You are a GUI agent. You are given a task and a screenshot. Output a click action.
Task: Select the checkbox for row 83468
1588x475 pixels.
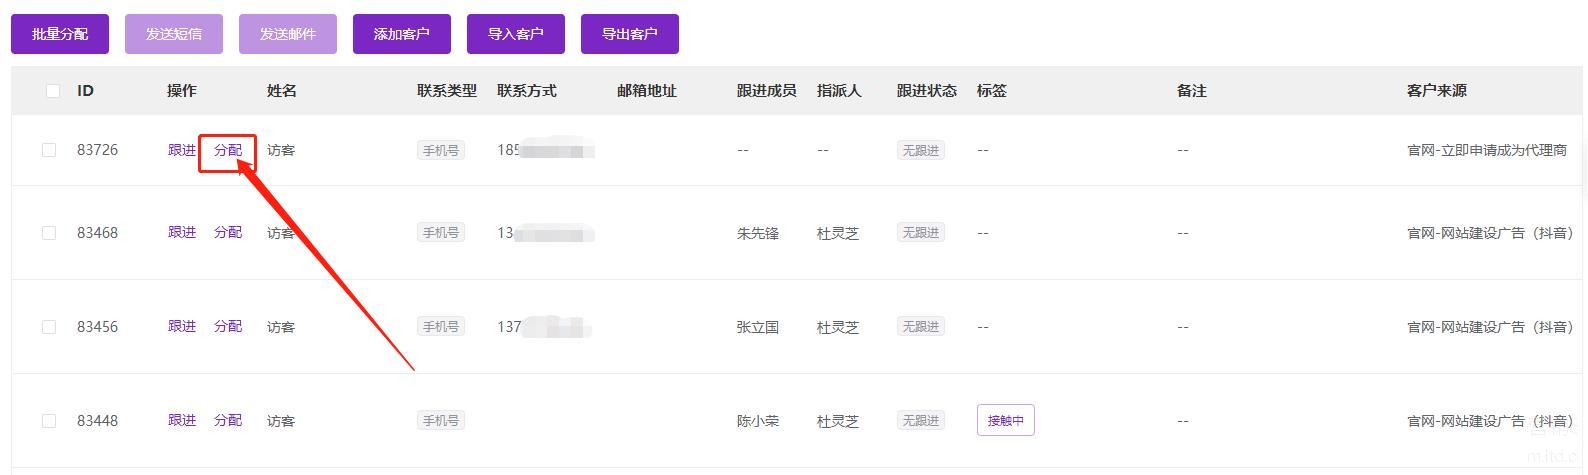point(49,233)
